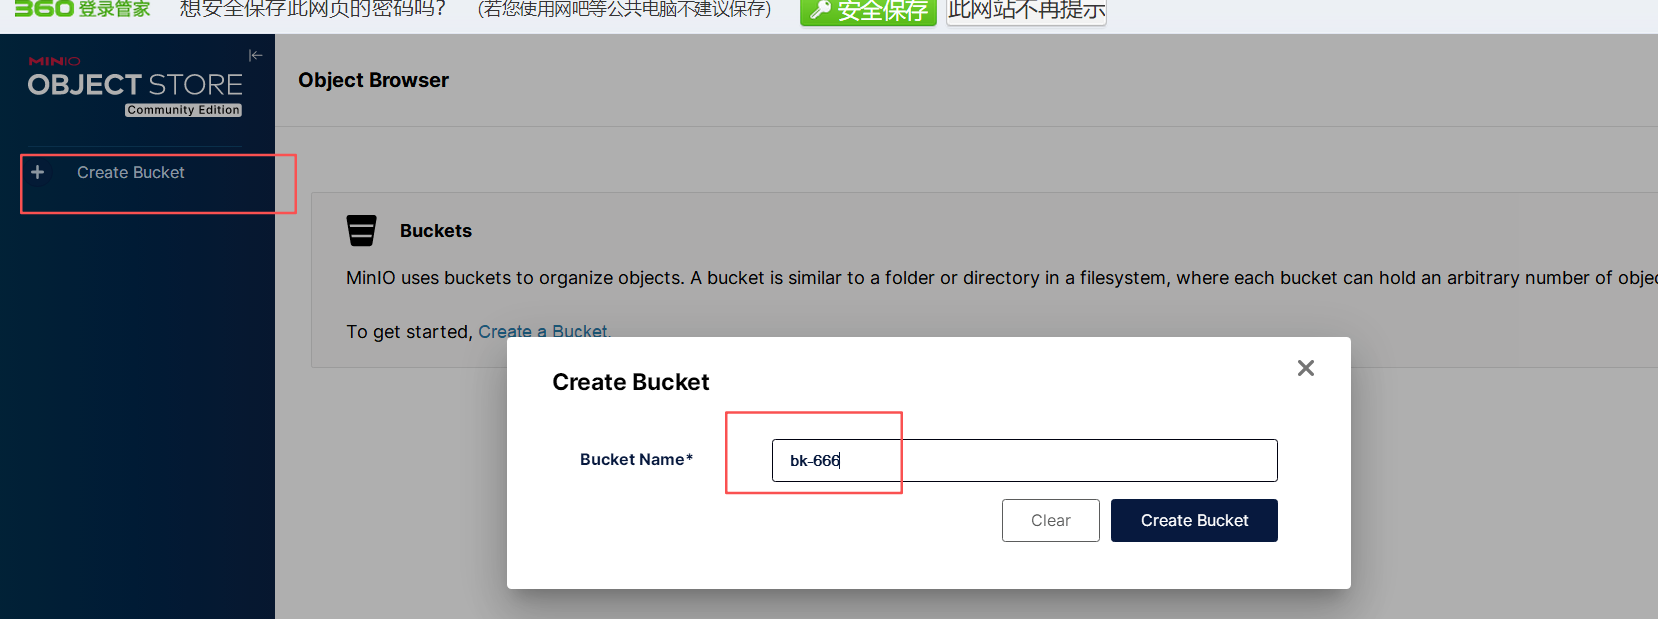Close the Create Bucket dialog with X
The image size is (1658, 619).
point(1305,368)
